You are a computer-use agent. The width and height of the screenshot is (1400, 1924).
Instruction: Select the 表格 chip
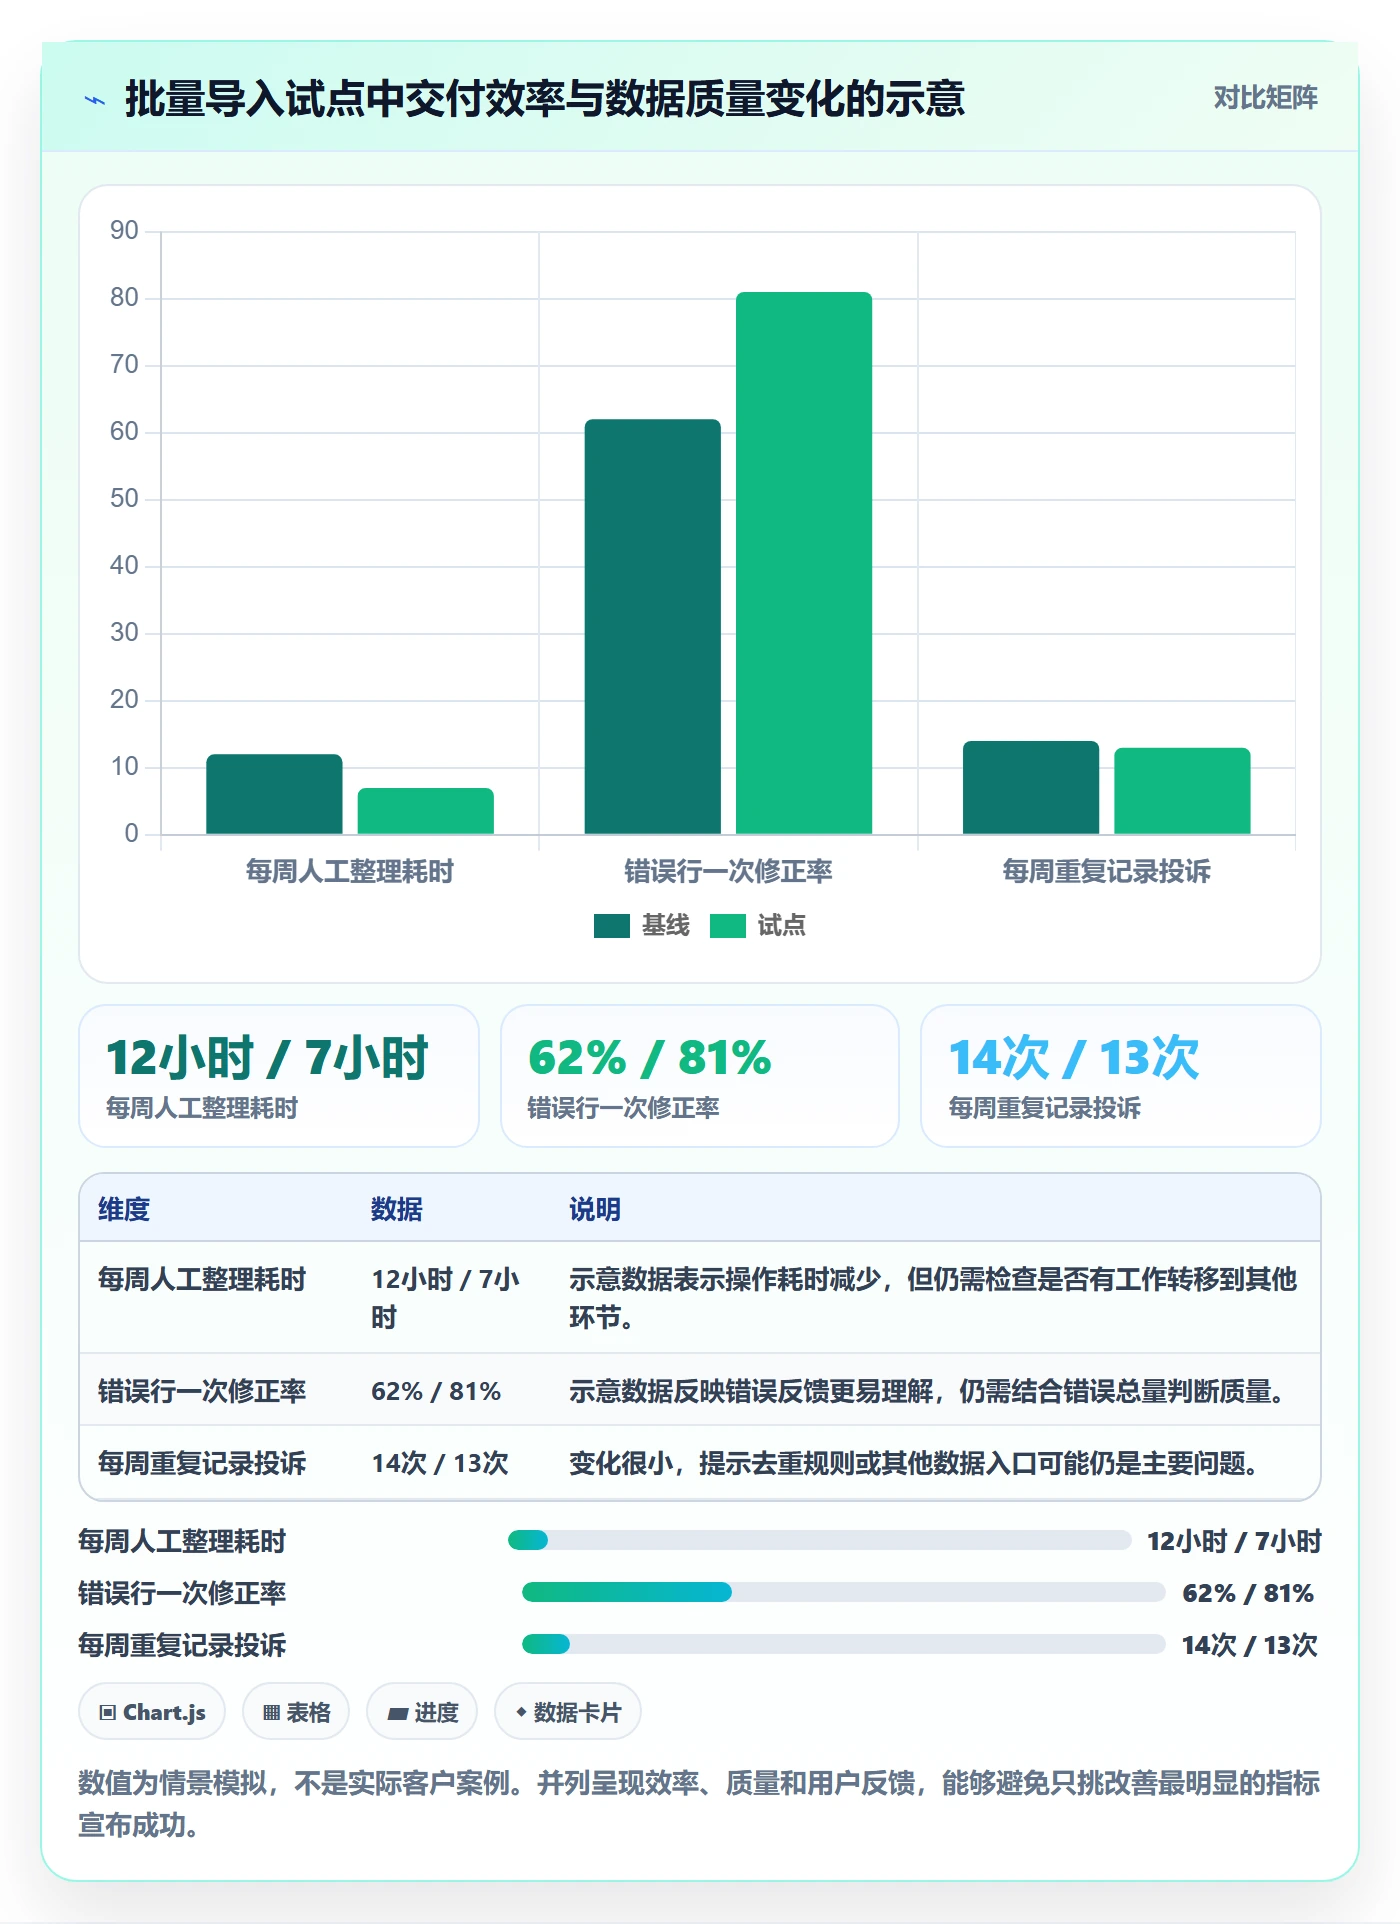[296, 1712]
